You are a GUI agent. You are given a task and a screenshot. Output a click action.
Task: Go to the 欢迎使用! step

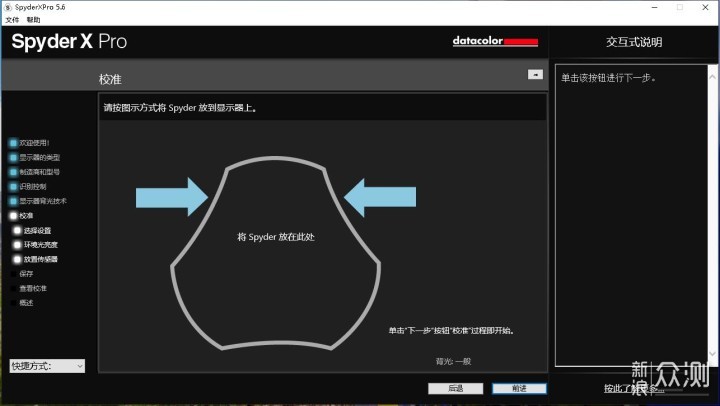(x=30, y=143)
